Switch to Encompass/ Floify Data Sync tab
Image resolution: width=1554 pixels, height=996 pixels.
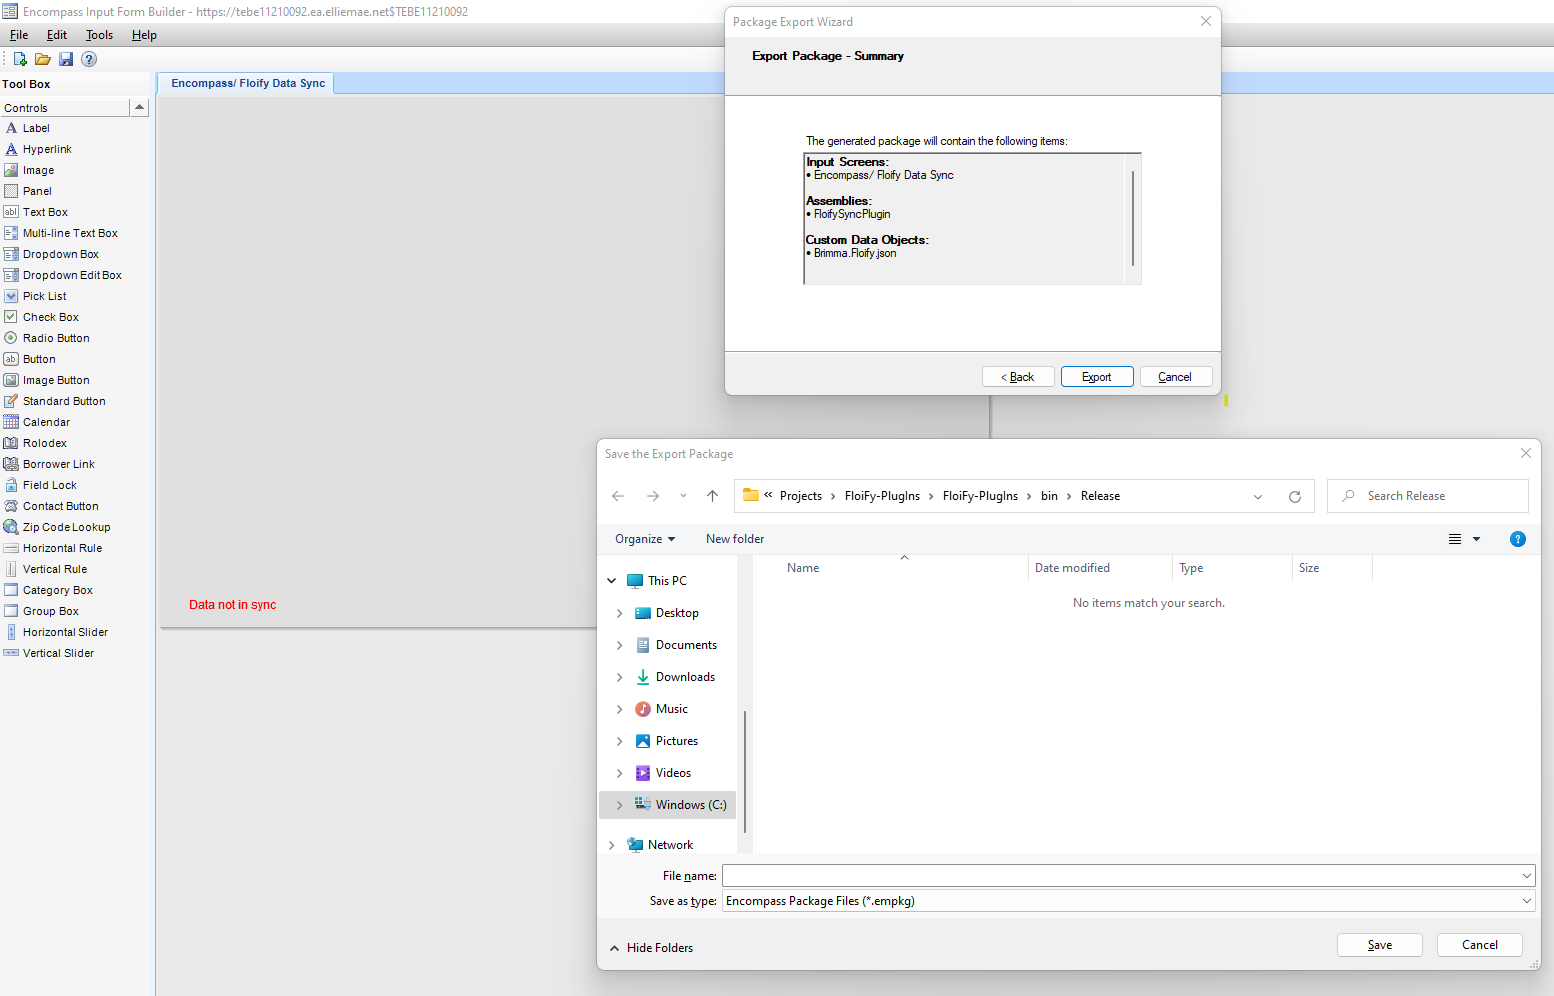tap(247, 83)
